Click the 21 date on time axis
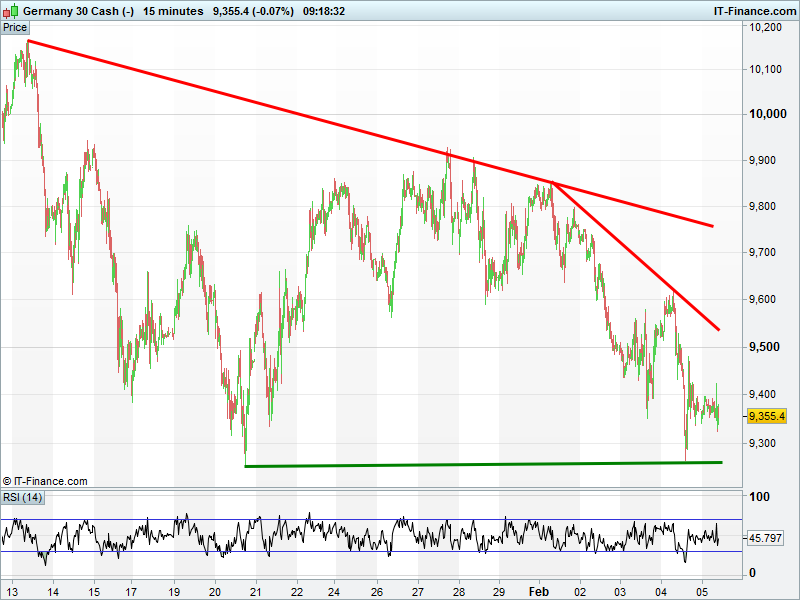This screenshot has height=600, width=800. pos(256,591)
